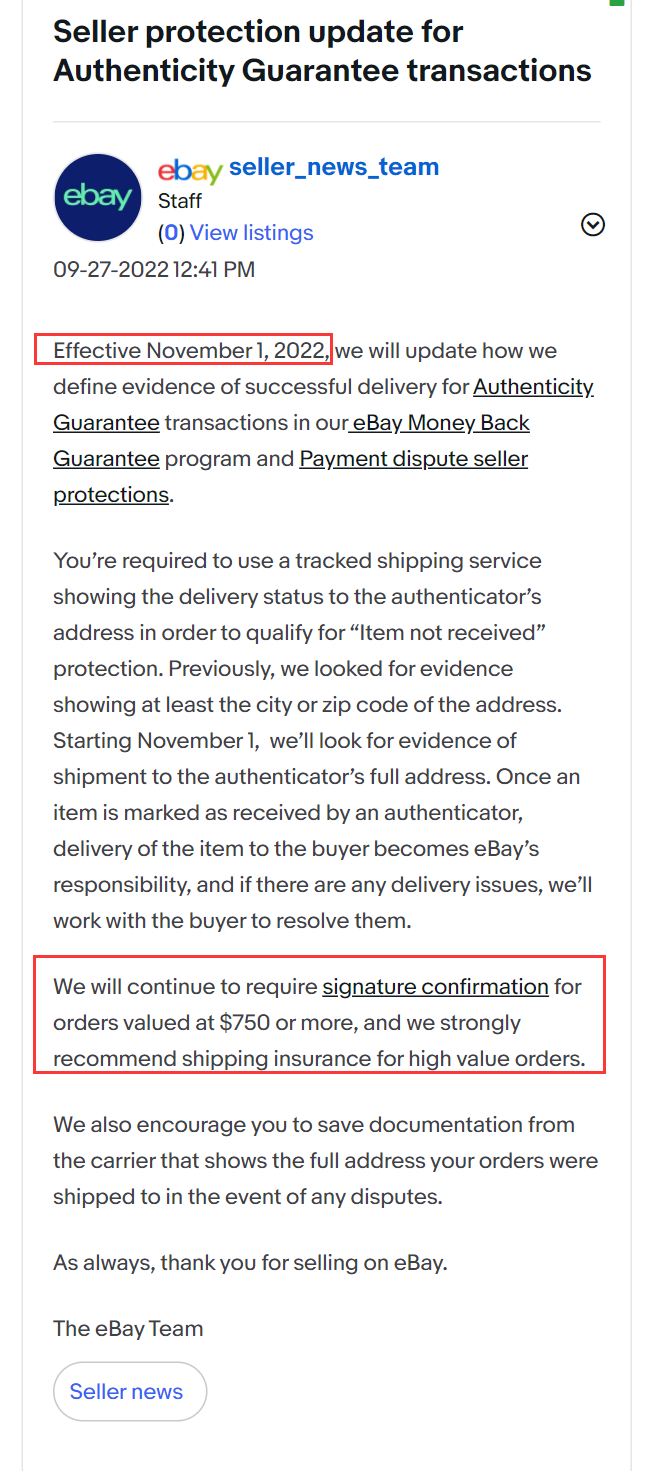Click the As always, thank you line
The image size is (655, 1471).
[x=250, y=1263]
